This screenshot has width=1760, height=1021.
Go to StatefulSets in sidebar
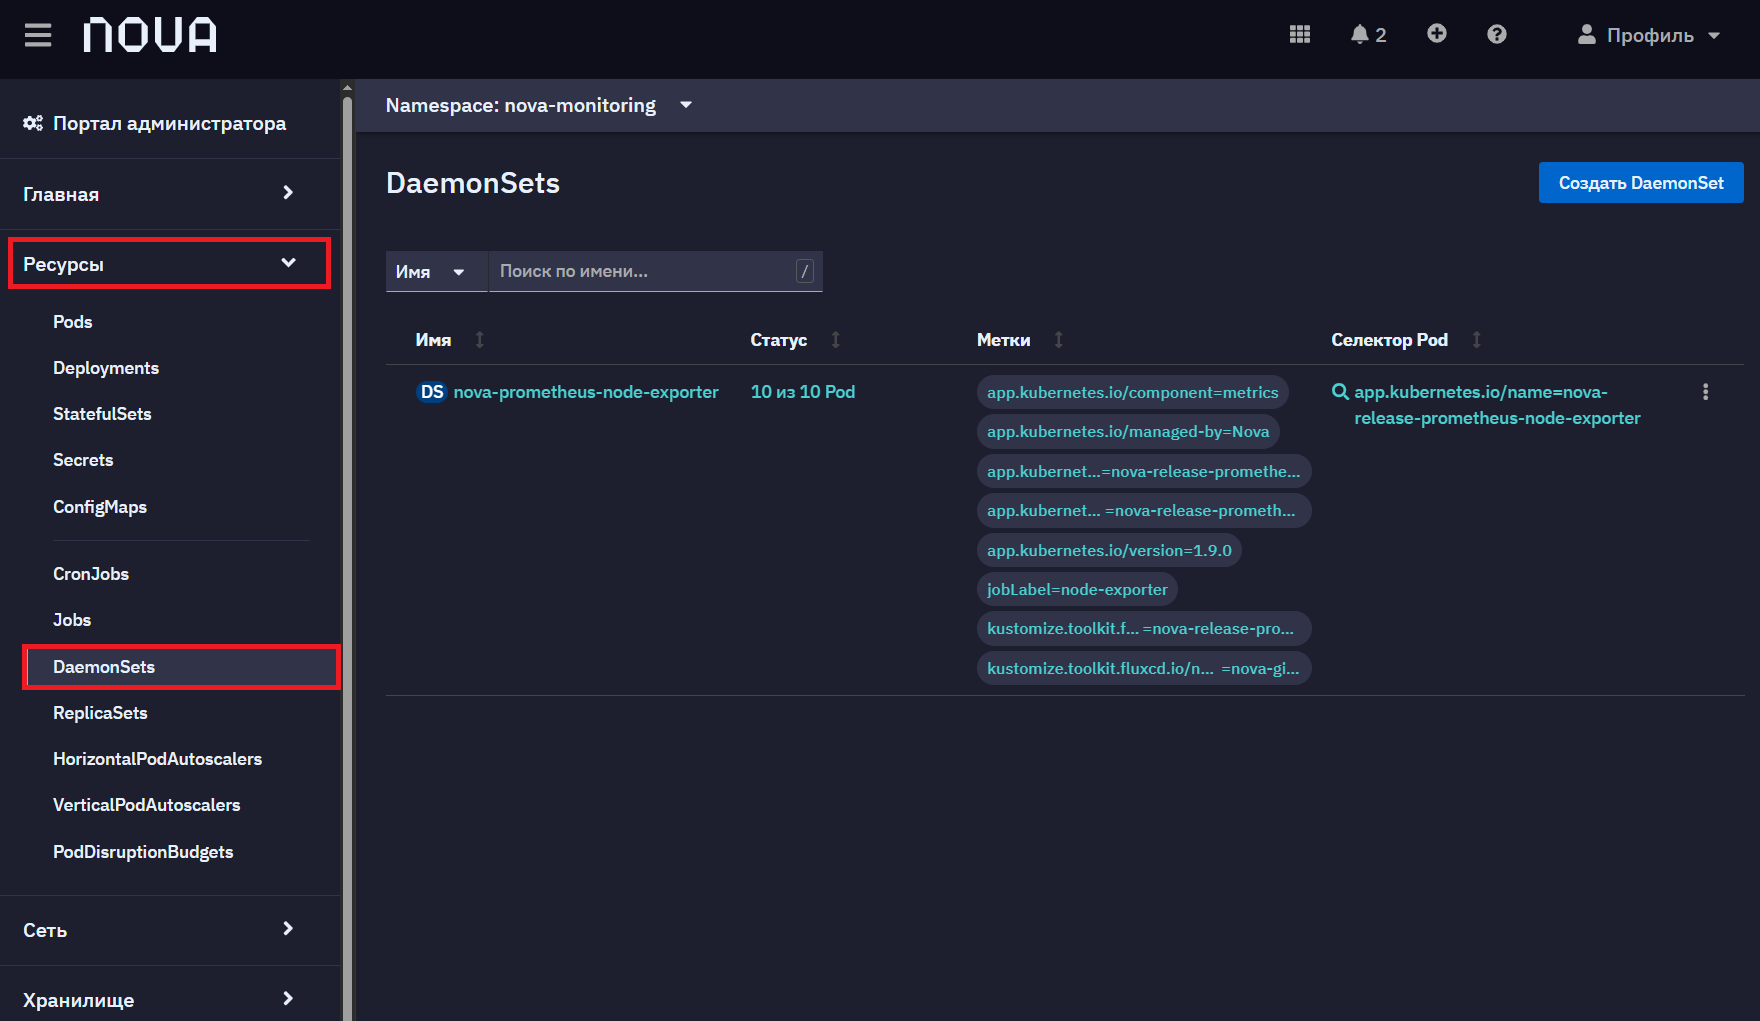pos(102,414)
